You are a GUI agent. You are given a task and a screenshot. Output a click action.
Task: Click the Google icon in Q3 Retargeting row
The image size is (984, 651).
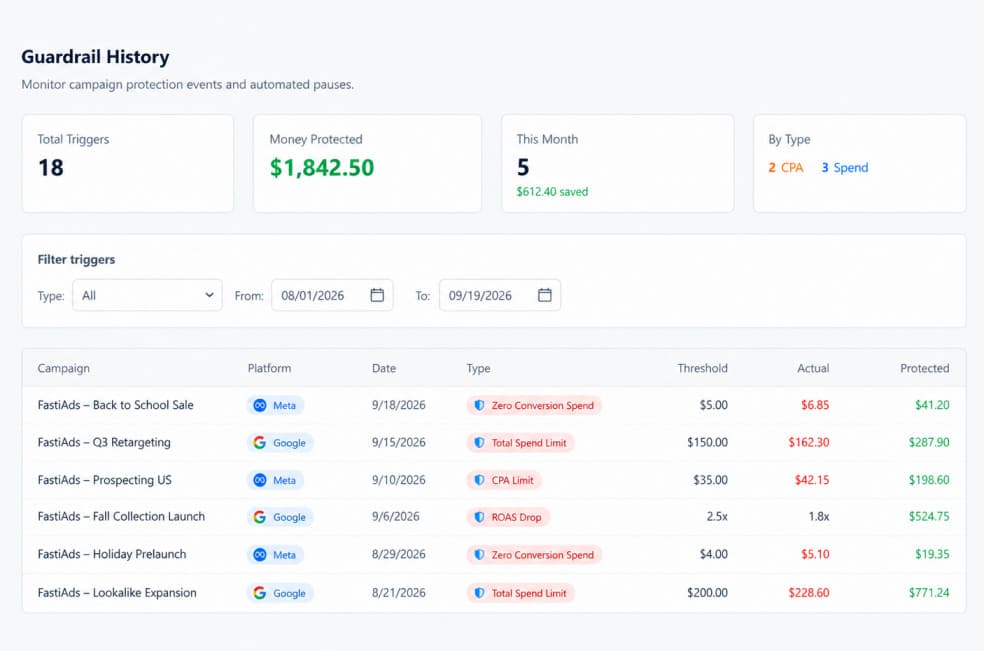coord(260,443)
